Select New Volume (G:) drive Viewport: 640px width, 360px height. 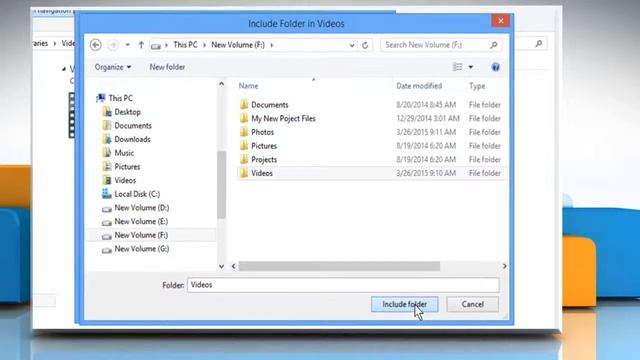(x=141, y=249)
